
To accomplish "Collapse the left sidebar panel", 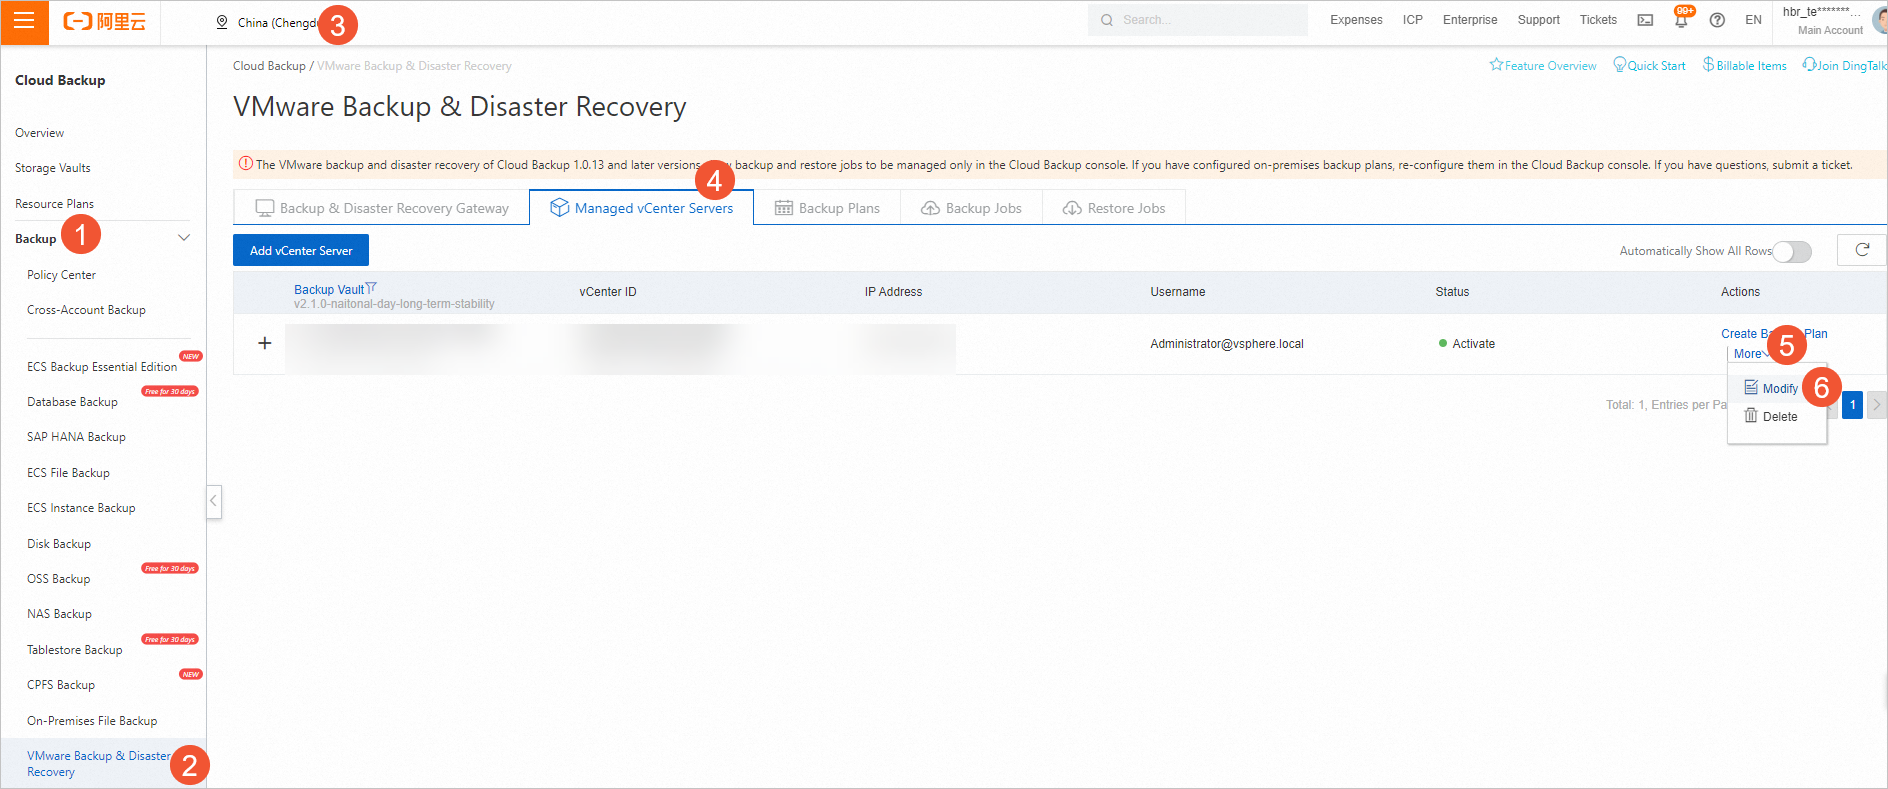I will [214, 501].
